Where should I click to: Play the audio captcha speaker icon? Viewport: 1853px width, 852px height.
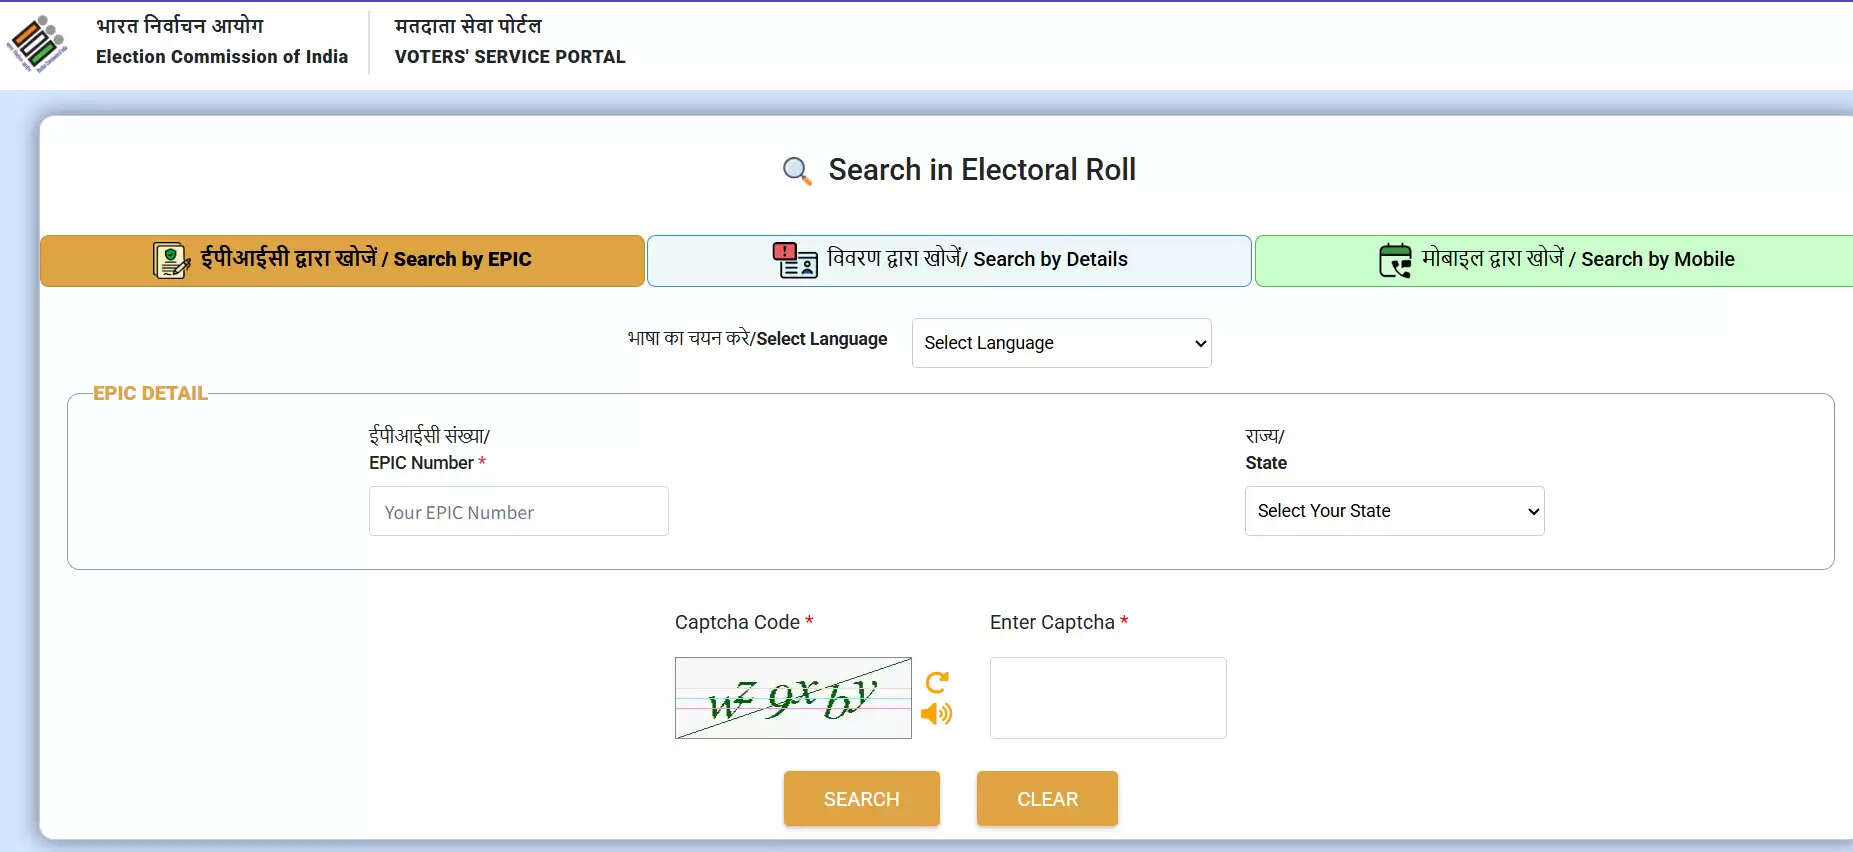click(x=936, y=714)
